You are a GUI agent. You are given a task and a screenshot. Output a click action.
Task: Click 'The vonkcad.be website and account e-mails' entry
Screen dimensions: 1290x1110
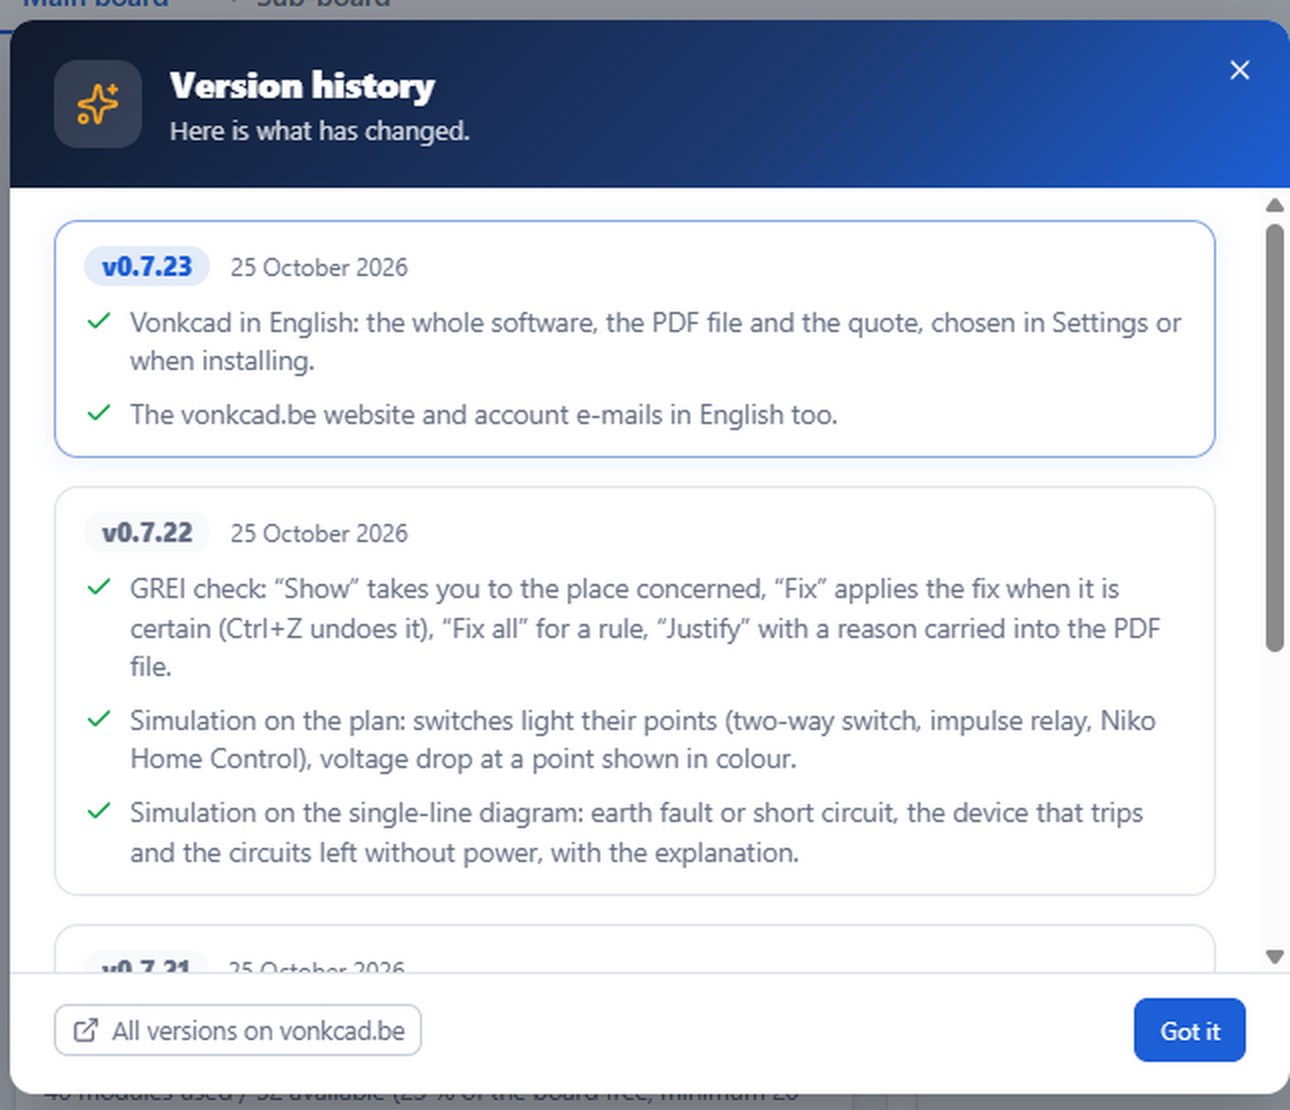coord(484,415)
